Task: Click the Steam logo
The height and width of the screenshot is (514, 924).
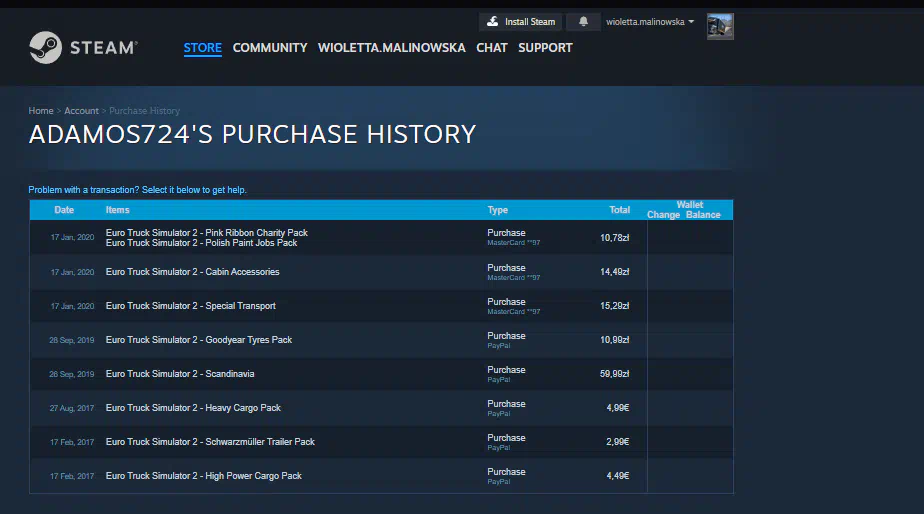Action: click(x=83, y=47)
